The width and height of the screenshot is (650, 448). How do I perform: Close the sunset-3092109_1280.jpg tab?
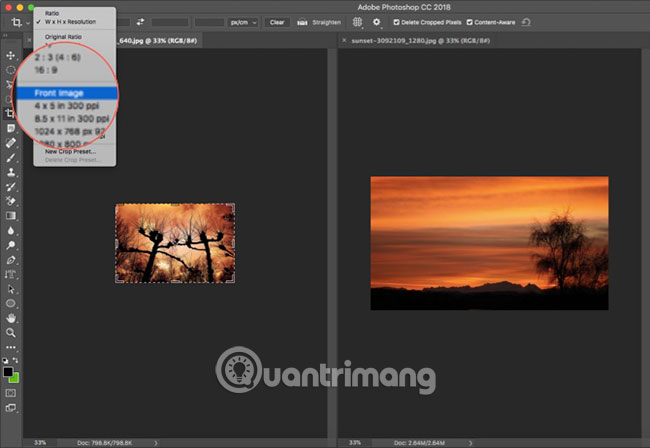point(344,40)
